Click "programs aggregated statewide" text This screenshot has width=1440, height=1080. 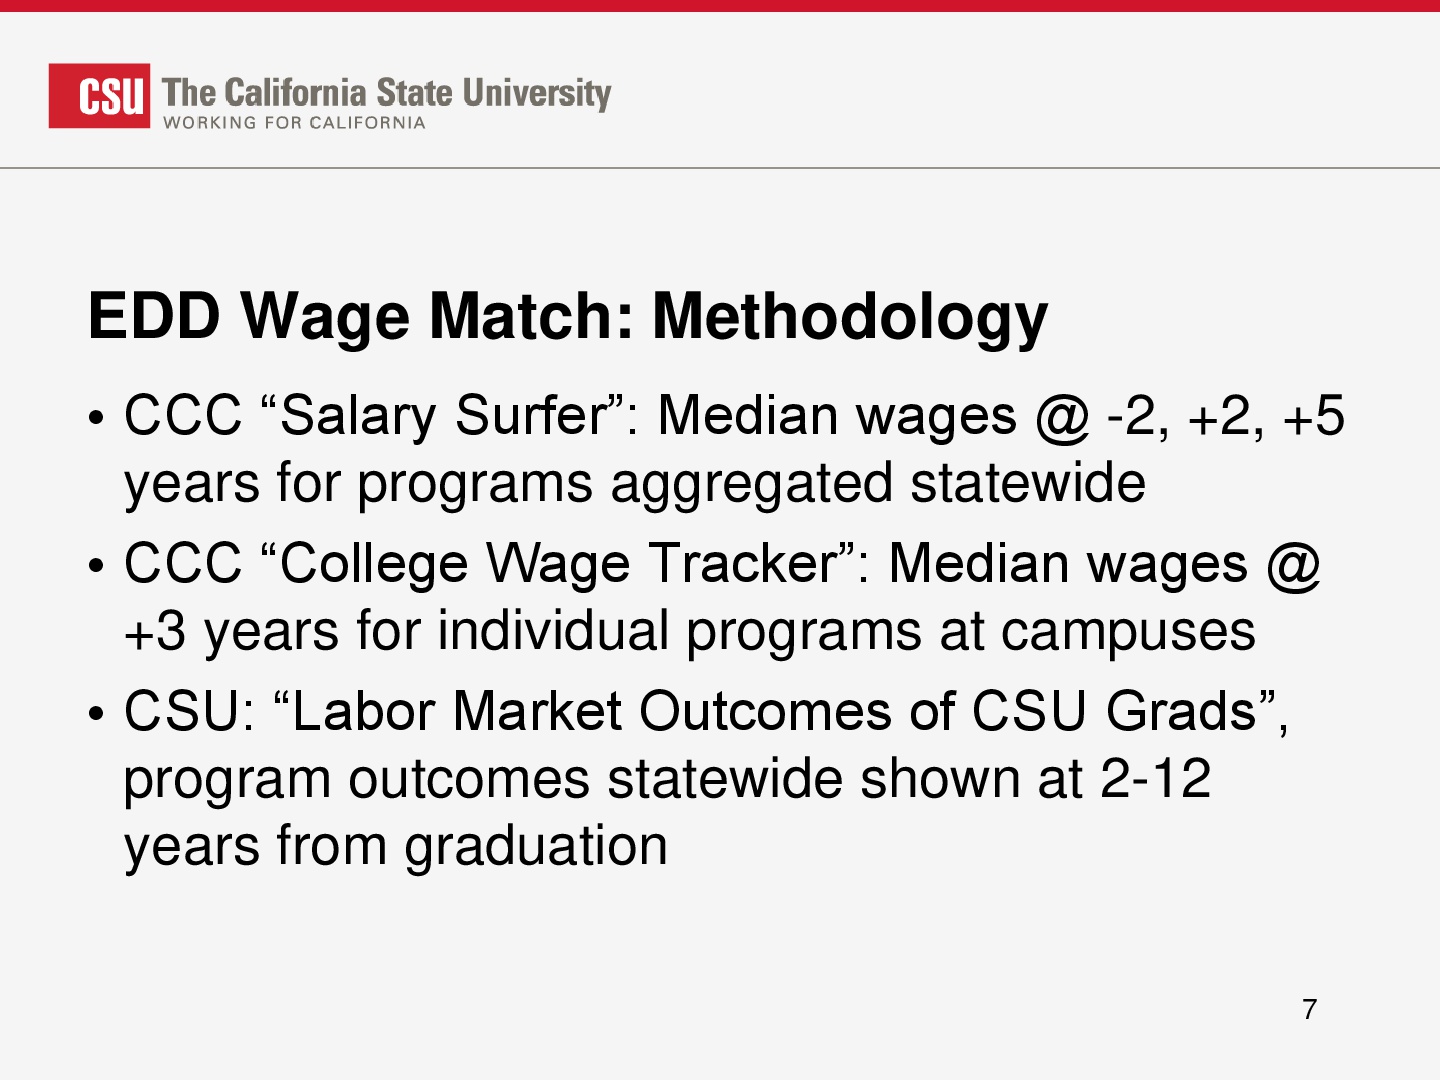(x=751, y=484)
